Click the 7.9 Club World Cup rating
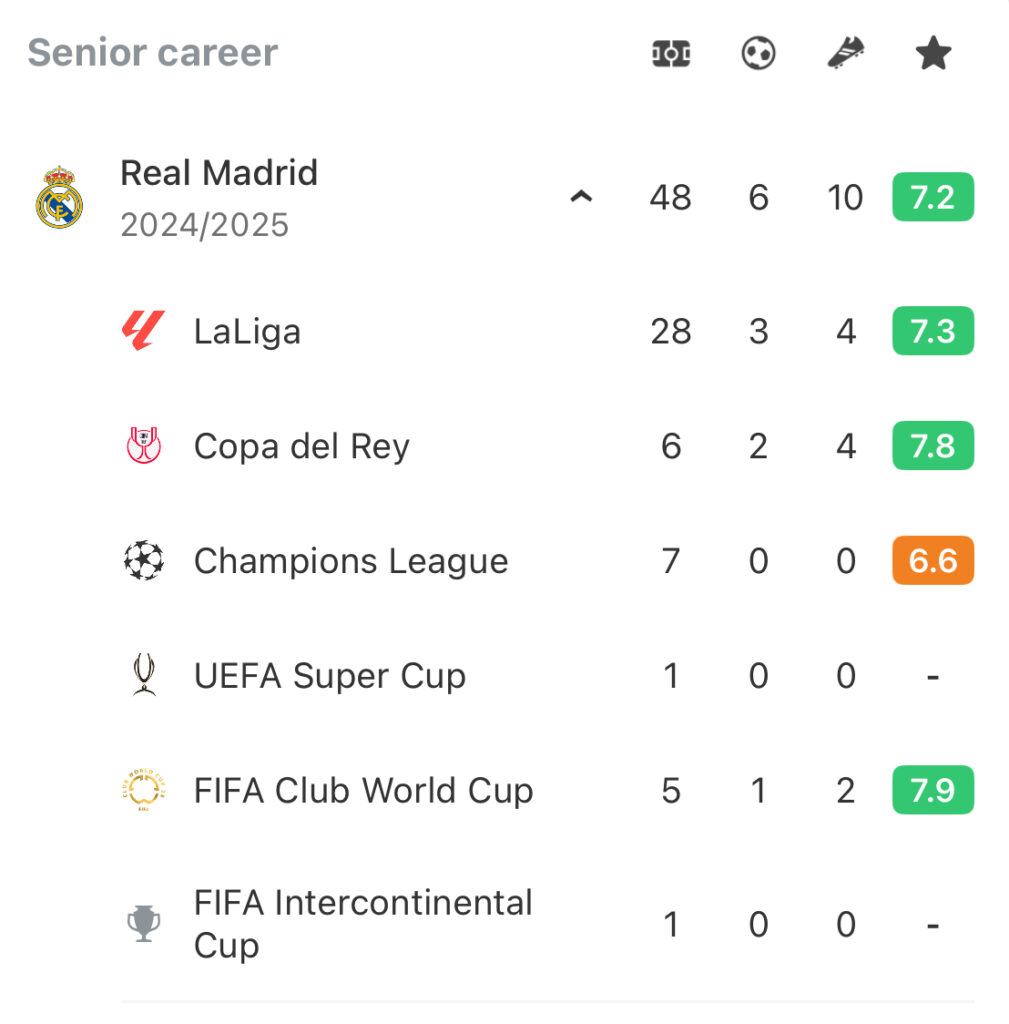This screenshot has height=1024, width=1009. [x=933, y=790]
